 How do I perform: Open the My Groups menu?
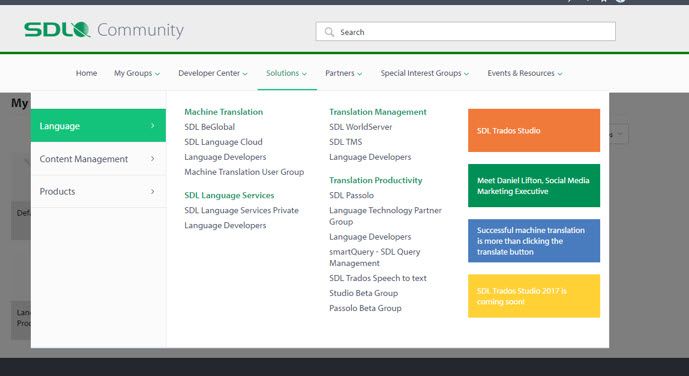tap(137, 73)
